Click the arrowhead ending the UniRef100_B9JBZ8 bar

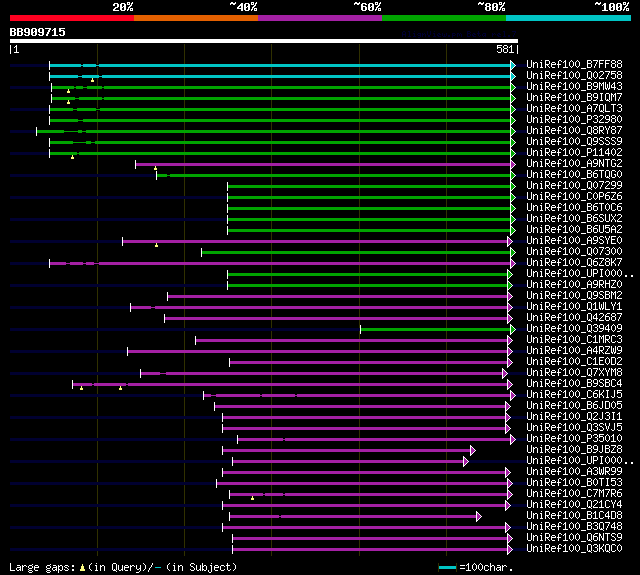tap(473, 451)
